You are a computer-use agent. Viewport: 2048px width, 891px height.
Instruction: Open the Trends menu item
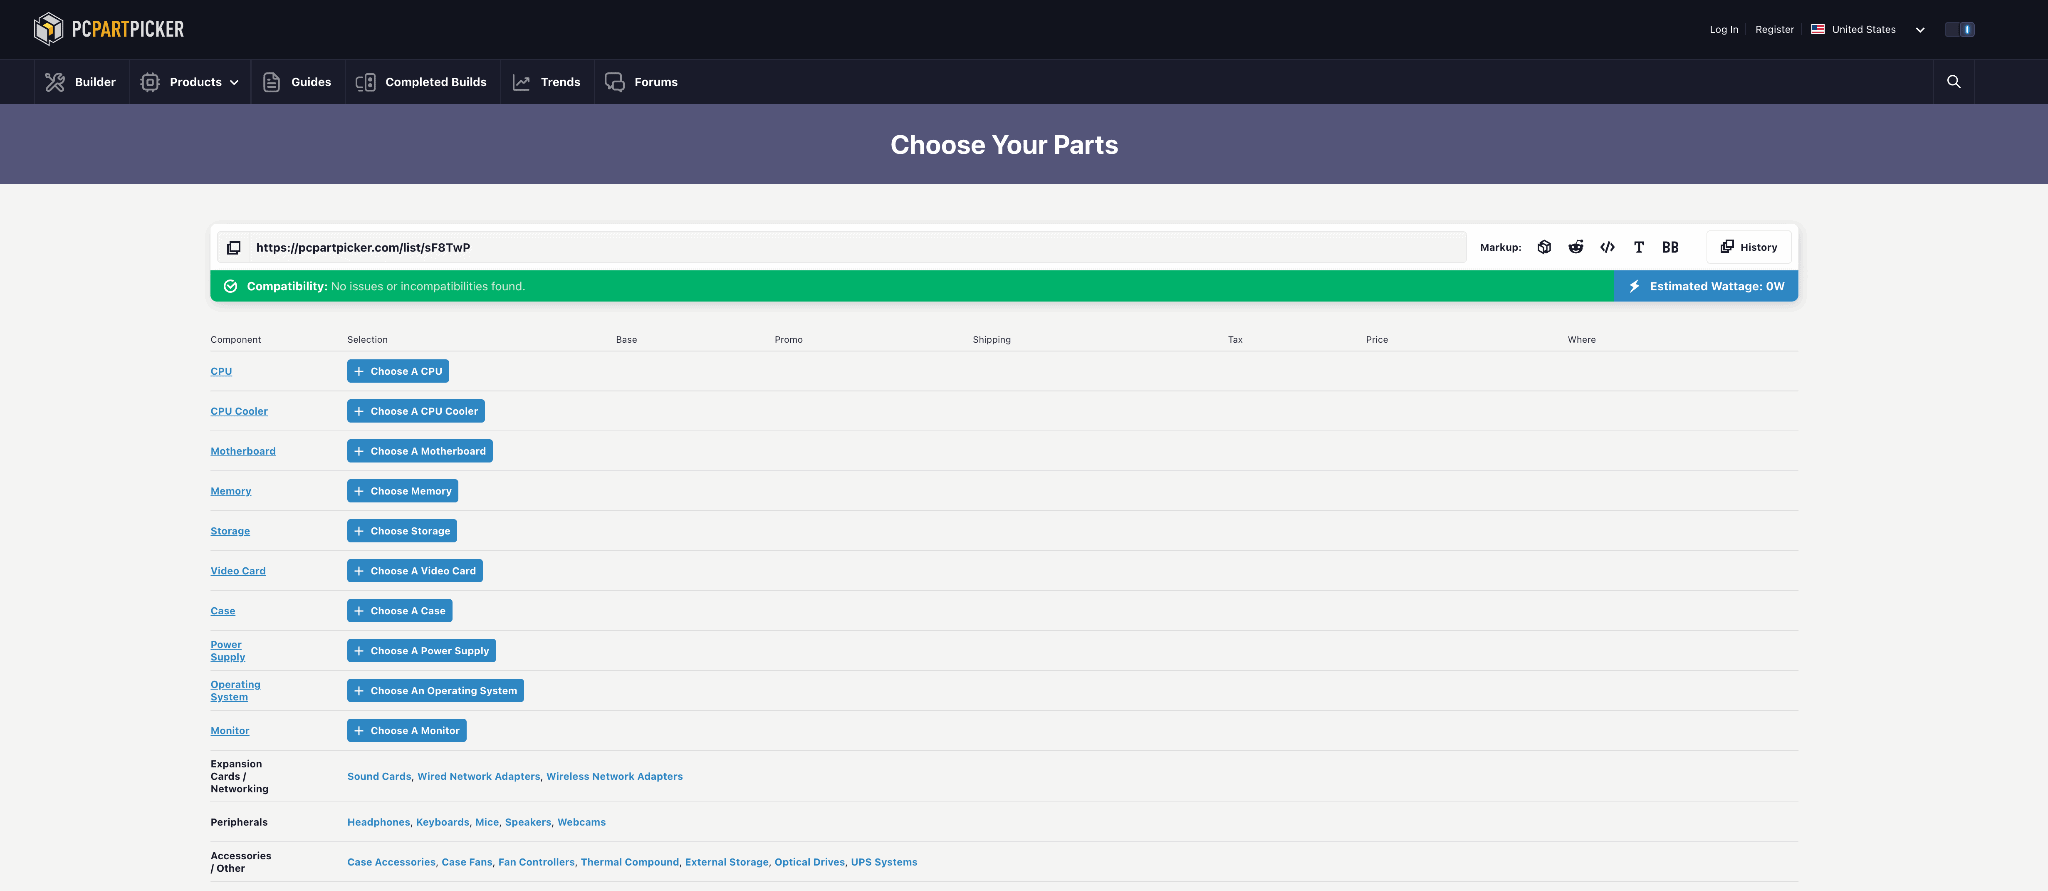pos(560,82)
